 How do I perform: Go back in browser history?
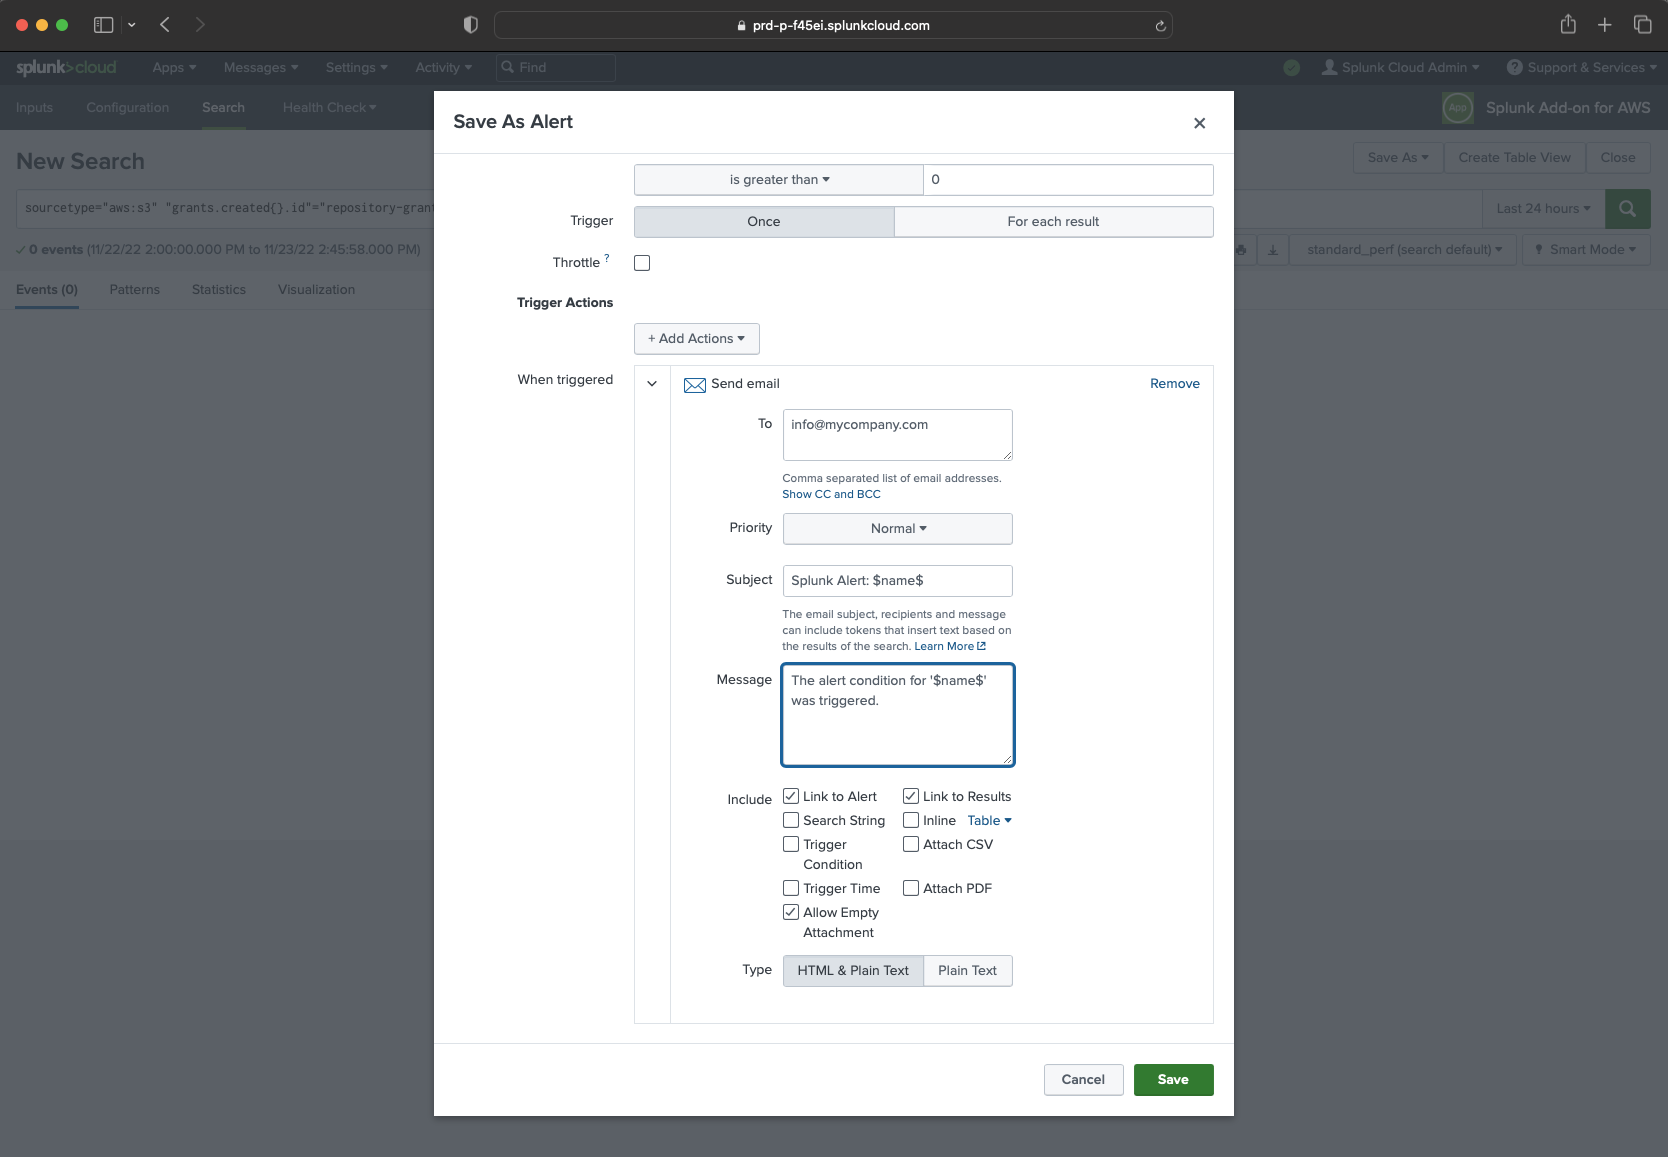(x=165, y=25)
